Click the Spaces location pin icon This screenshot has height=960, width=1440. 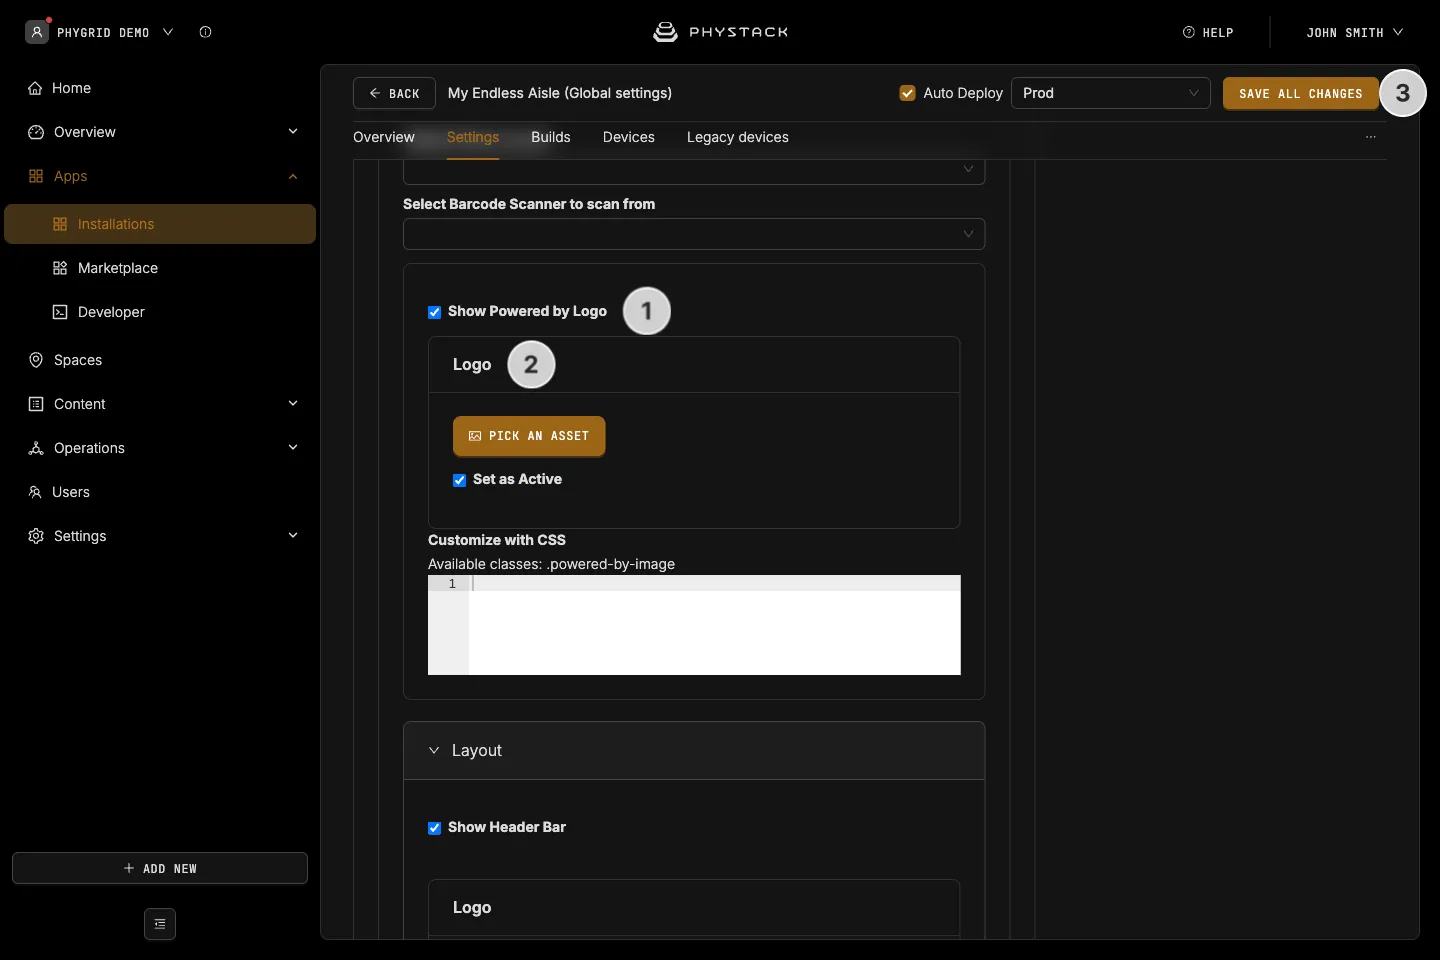(36, 360)
